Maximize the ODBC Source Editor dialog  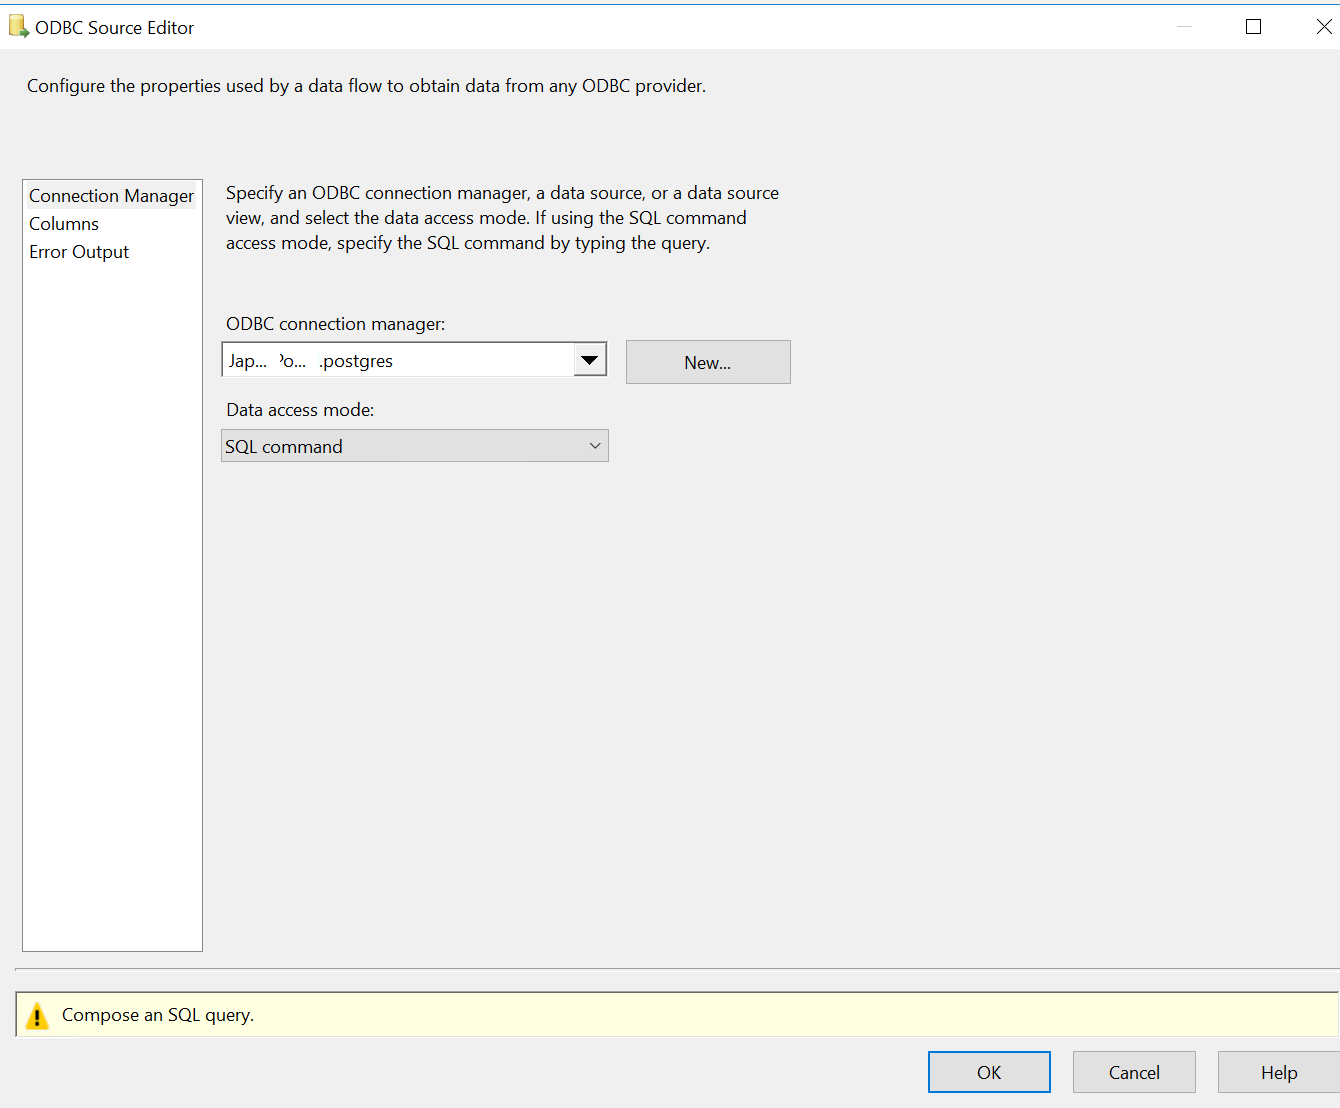(1253, 27)
